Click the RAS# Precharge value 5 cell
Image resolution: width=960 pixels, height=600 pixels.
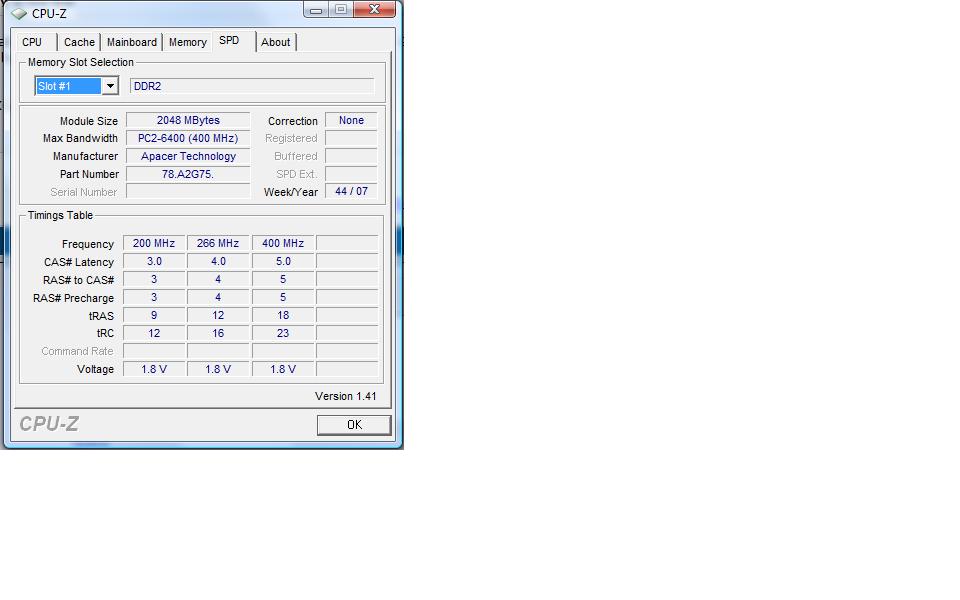(283, 297)
